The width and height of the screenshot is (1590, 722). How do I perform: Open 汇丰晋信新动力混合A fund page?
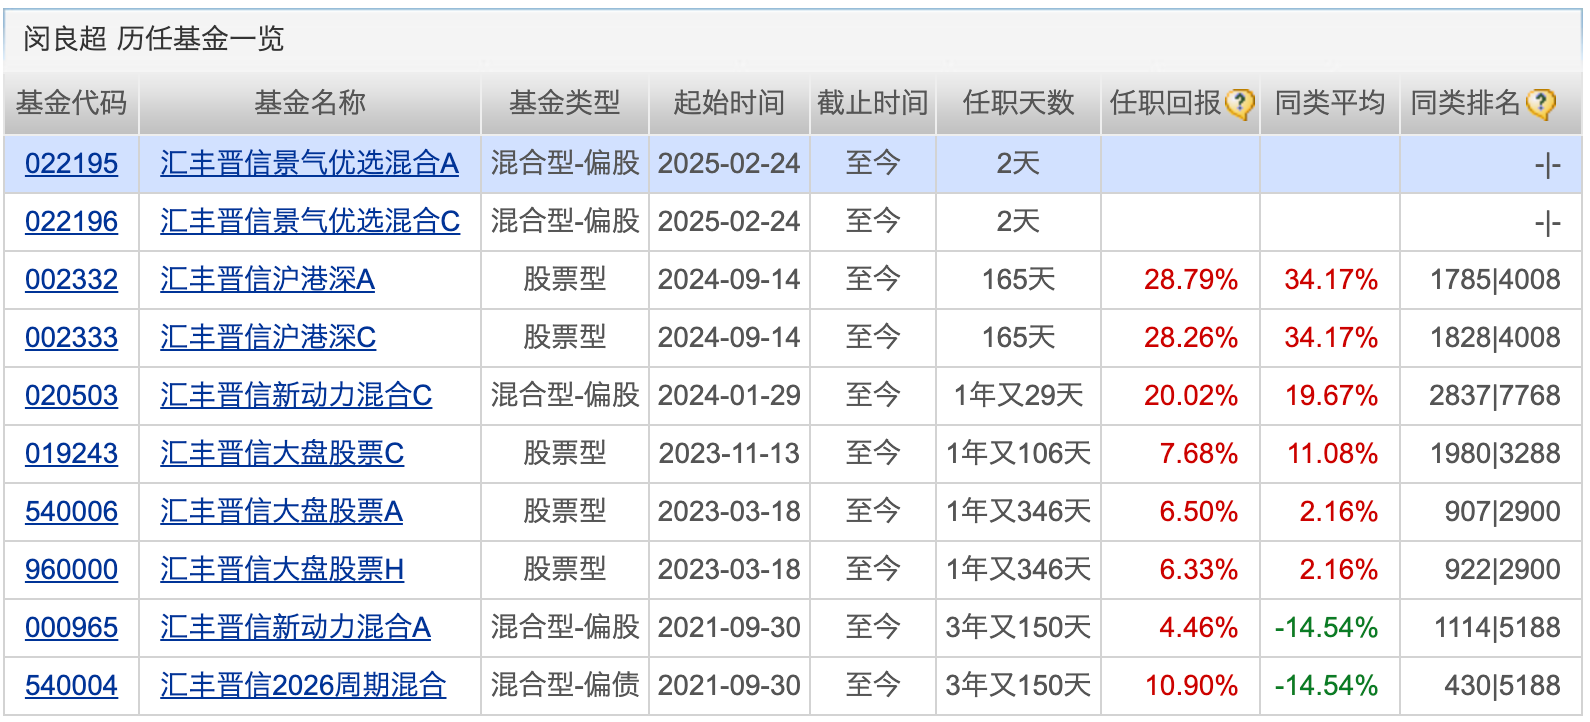pos(295,628)
